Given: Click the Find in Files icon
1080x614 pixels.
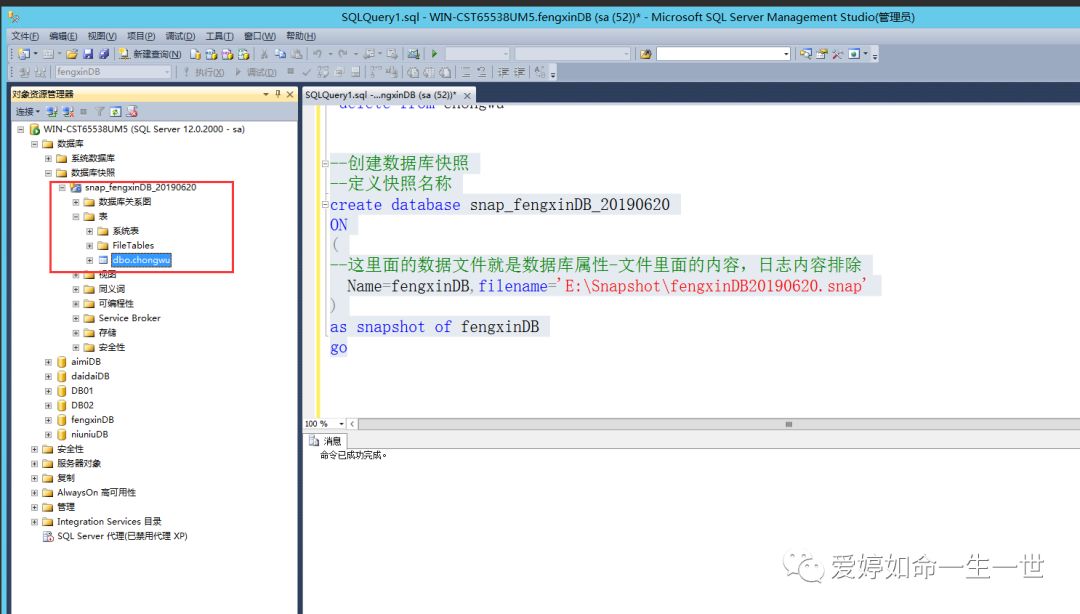Looking at the screenshot, I should pos(645,54).
